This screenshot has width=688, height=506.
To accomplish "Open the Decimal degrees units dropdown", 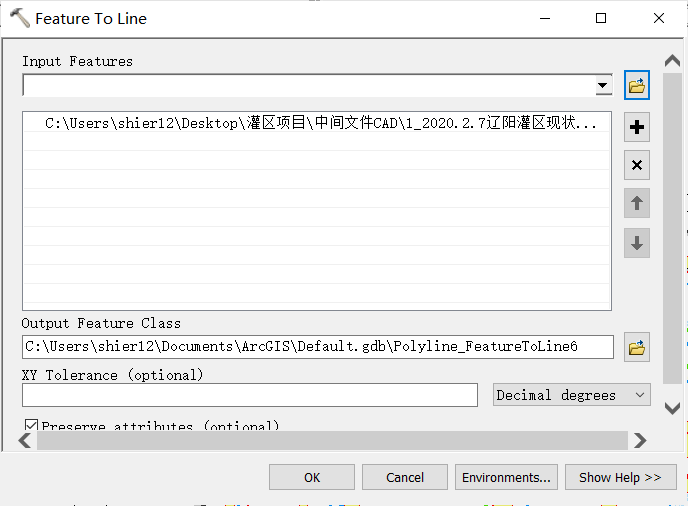I will 571,395.
